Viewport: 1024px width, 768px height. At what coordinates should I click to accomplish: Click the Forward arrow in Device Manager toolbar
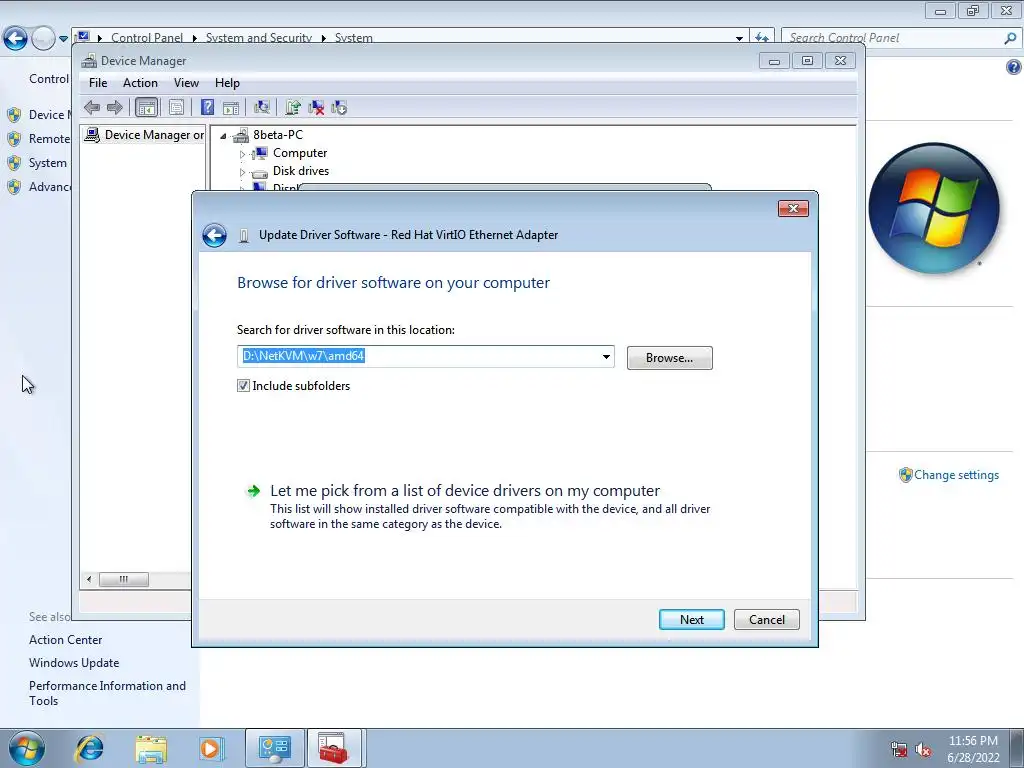[x=114, y=108]
